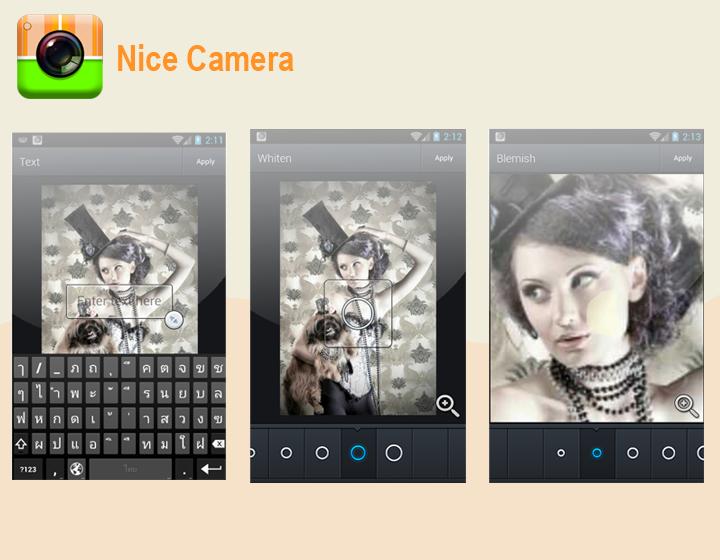The image size is (720, 560).
Task: Tap the Thai ส key
Action: click(x=164, y=419)
